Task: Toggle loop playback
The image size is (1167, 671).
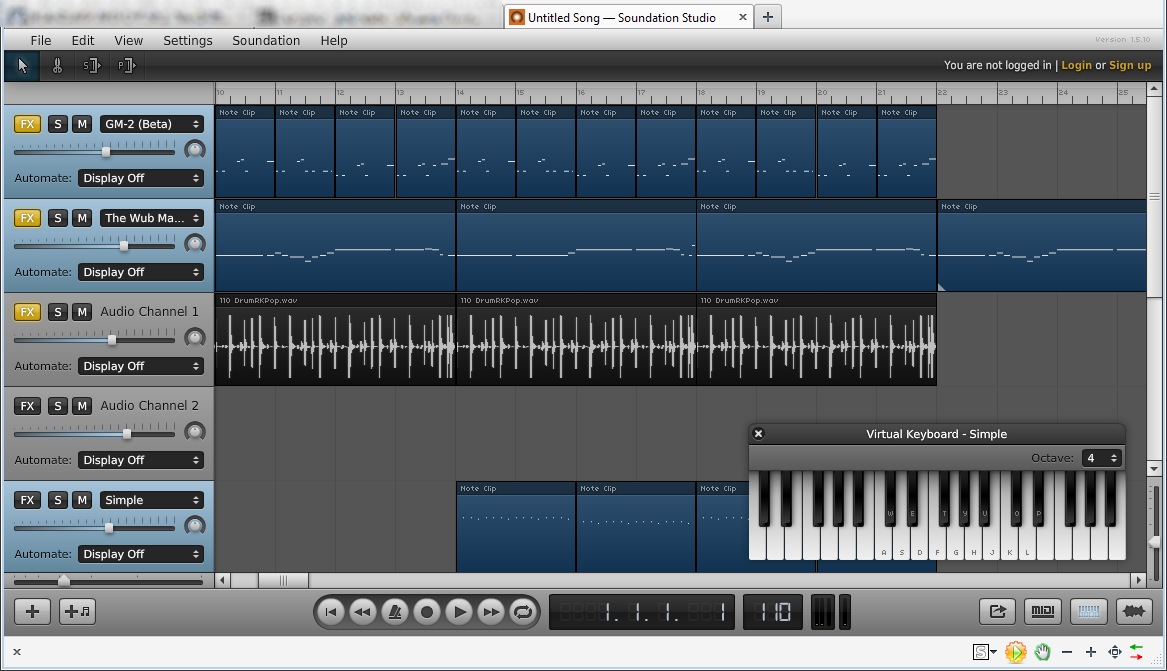Action: tap(523, 612)
